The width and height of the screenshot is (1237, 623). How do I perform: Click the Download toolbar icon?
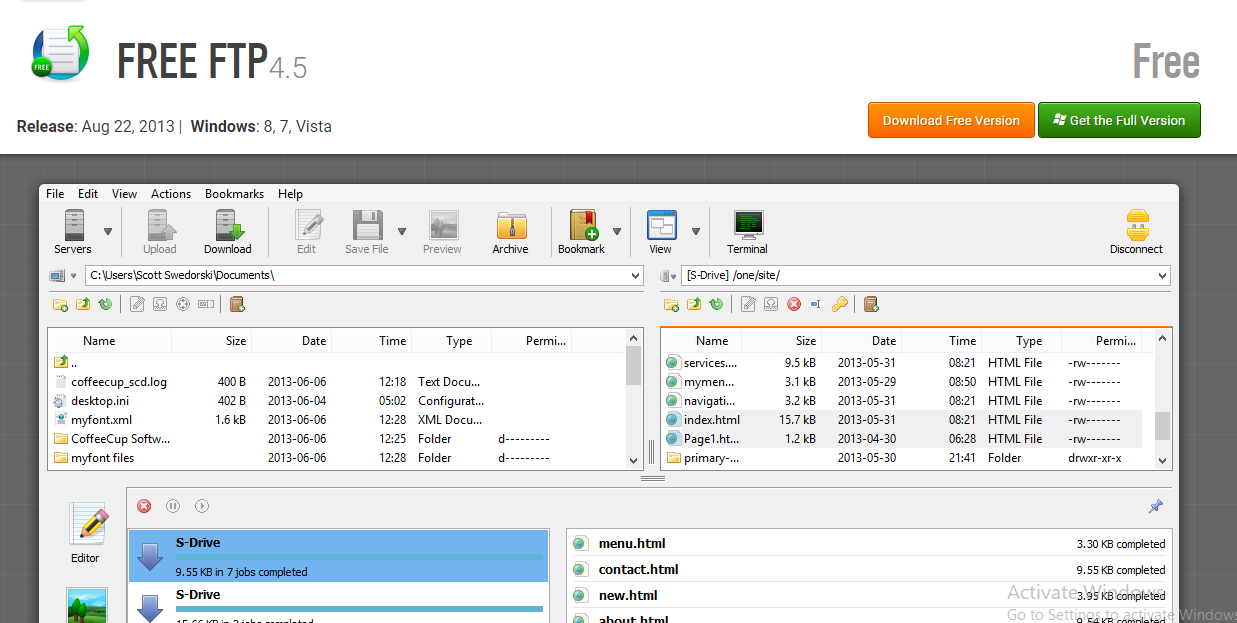[x=228, y=226]
